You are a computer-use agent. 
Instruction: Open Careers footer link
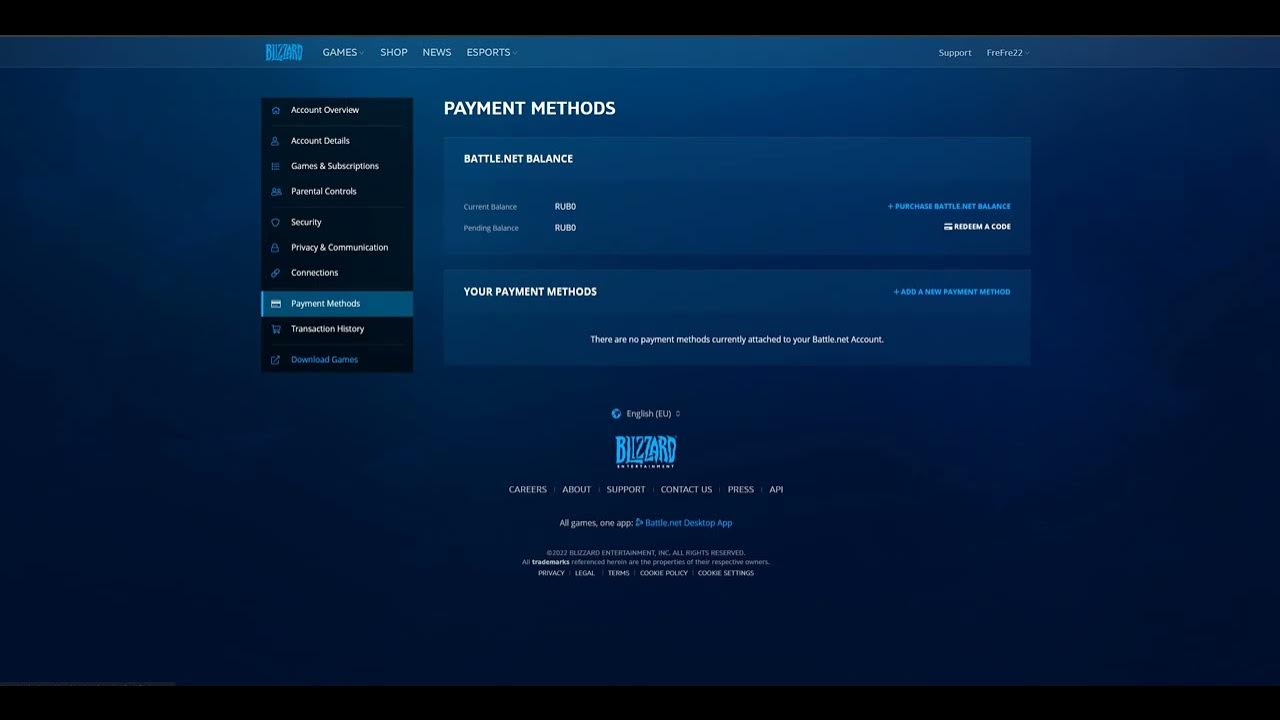click(528, 489)
